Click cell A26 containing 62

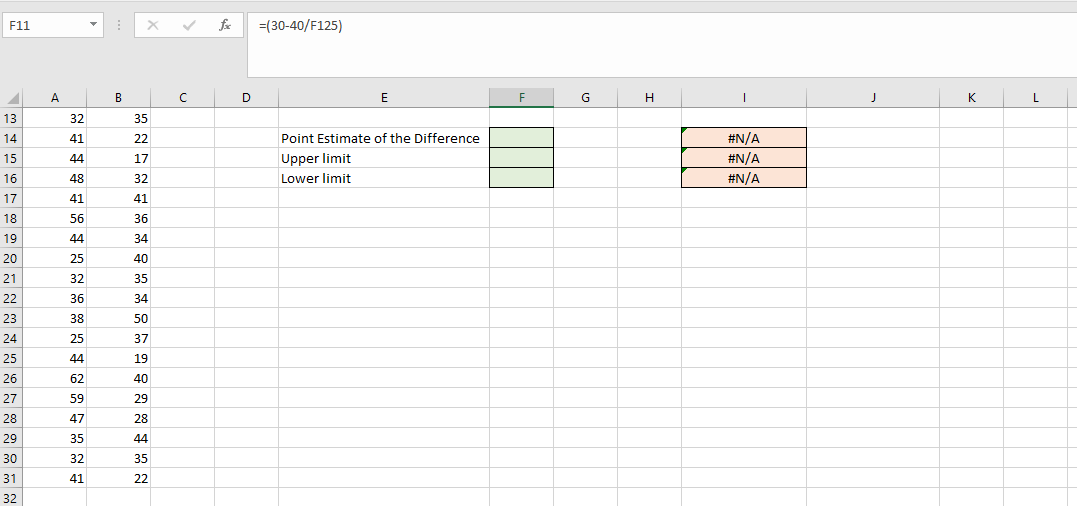[x=54, y=378]
